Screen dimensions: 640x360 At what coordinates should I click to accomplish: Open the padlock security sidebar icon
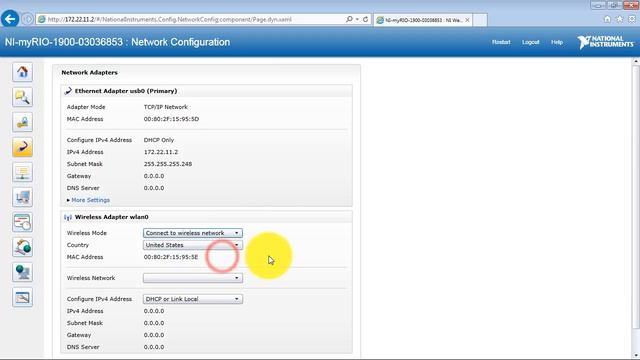(x=22, y=122)
